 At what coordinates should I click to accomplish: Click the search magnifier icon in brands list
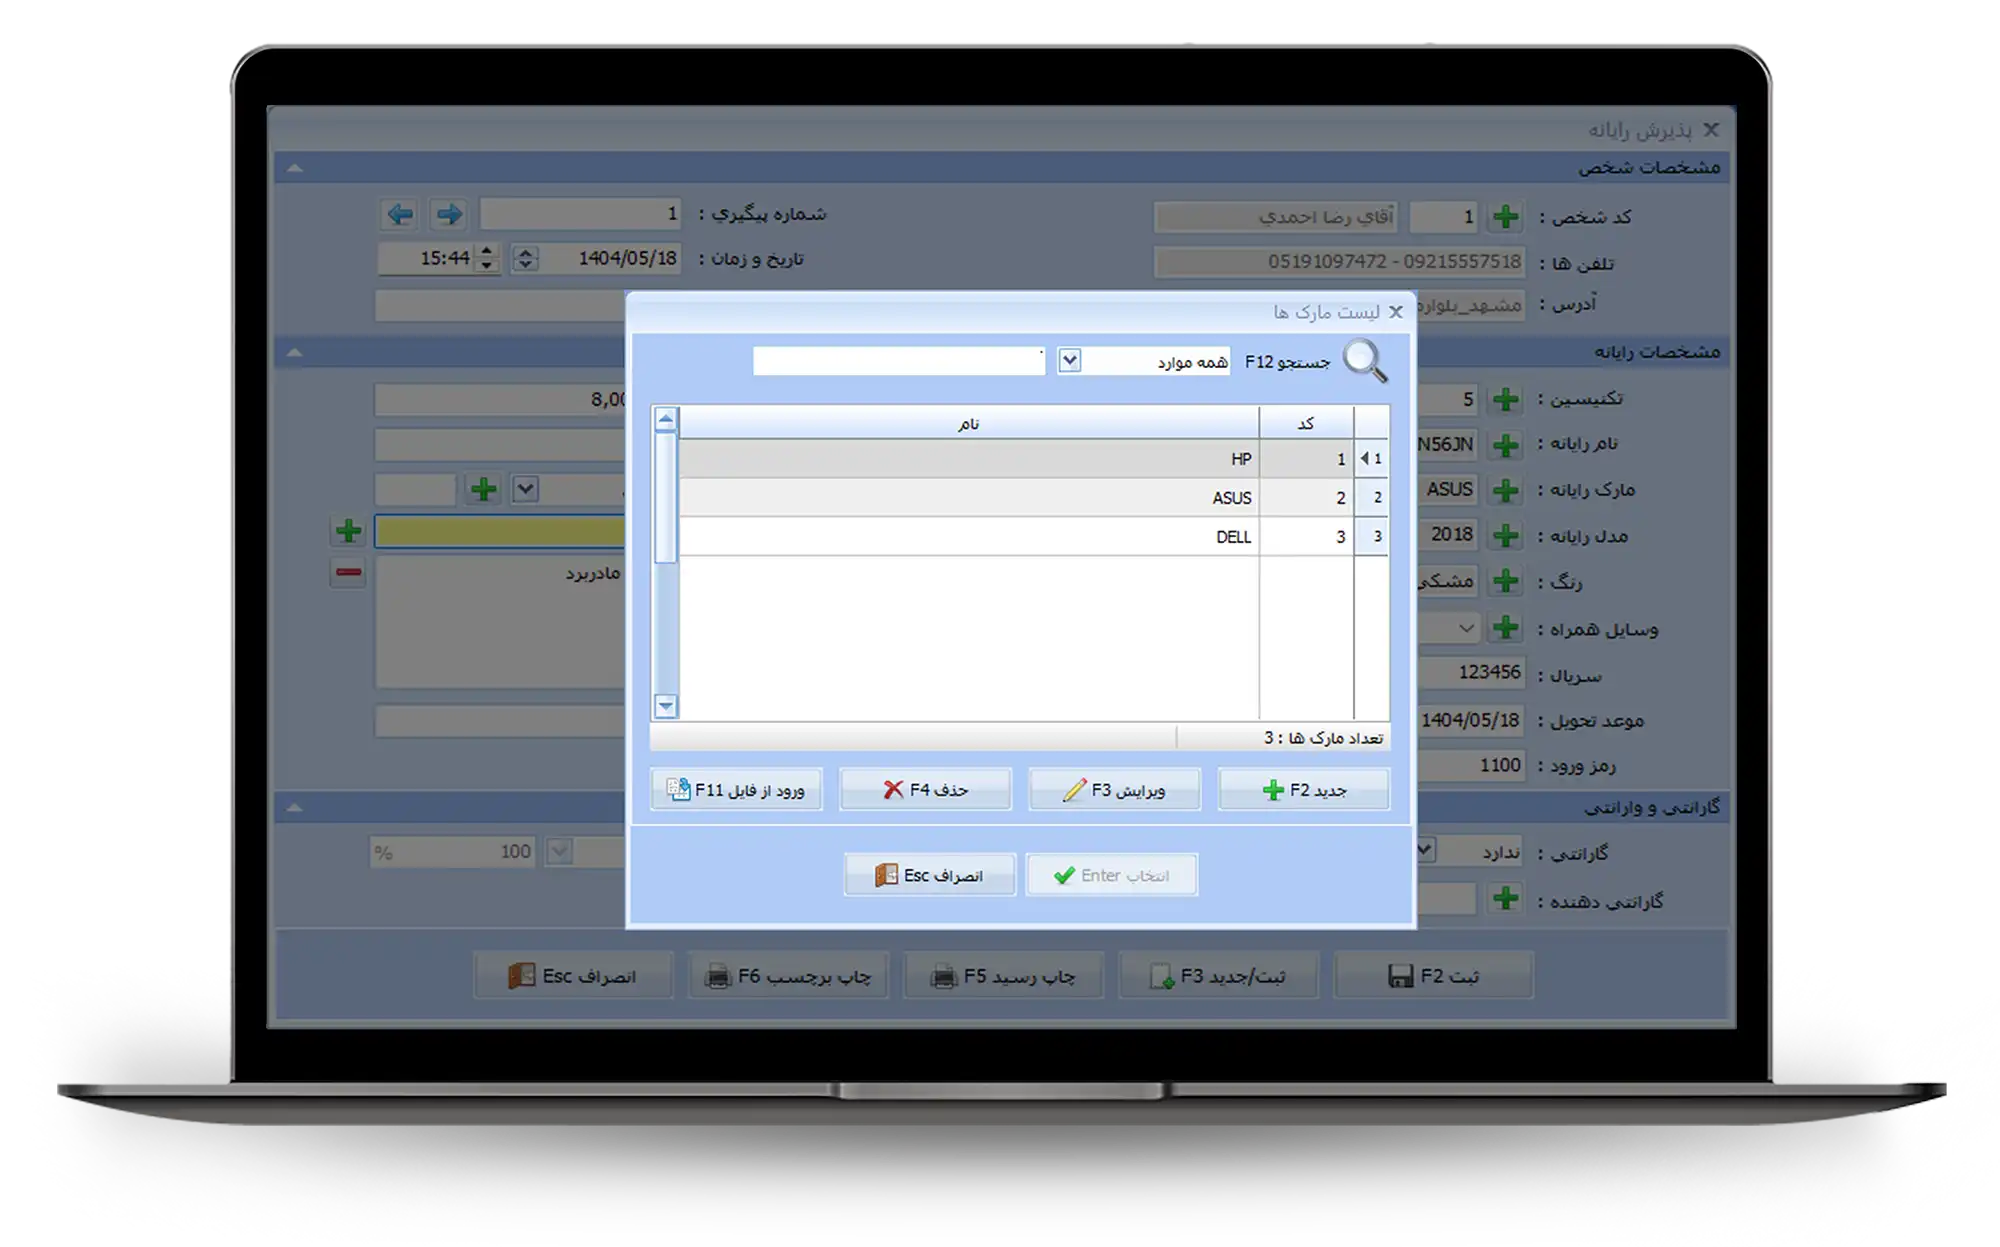click(1365, 361)
